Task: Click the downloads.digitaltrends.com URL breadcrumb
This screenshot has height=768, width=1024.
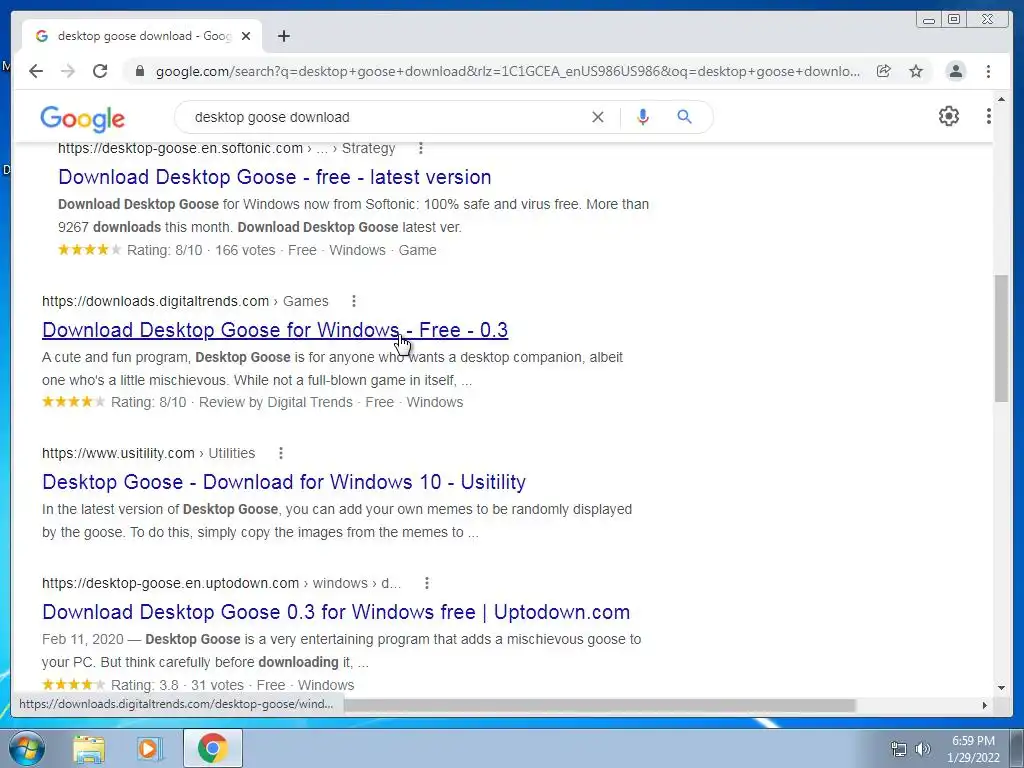Action: (185, 301)
